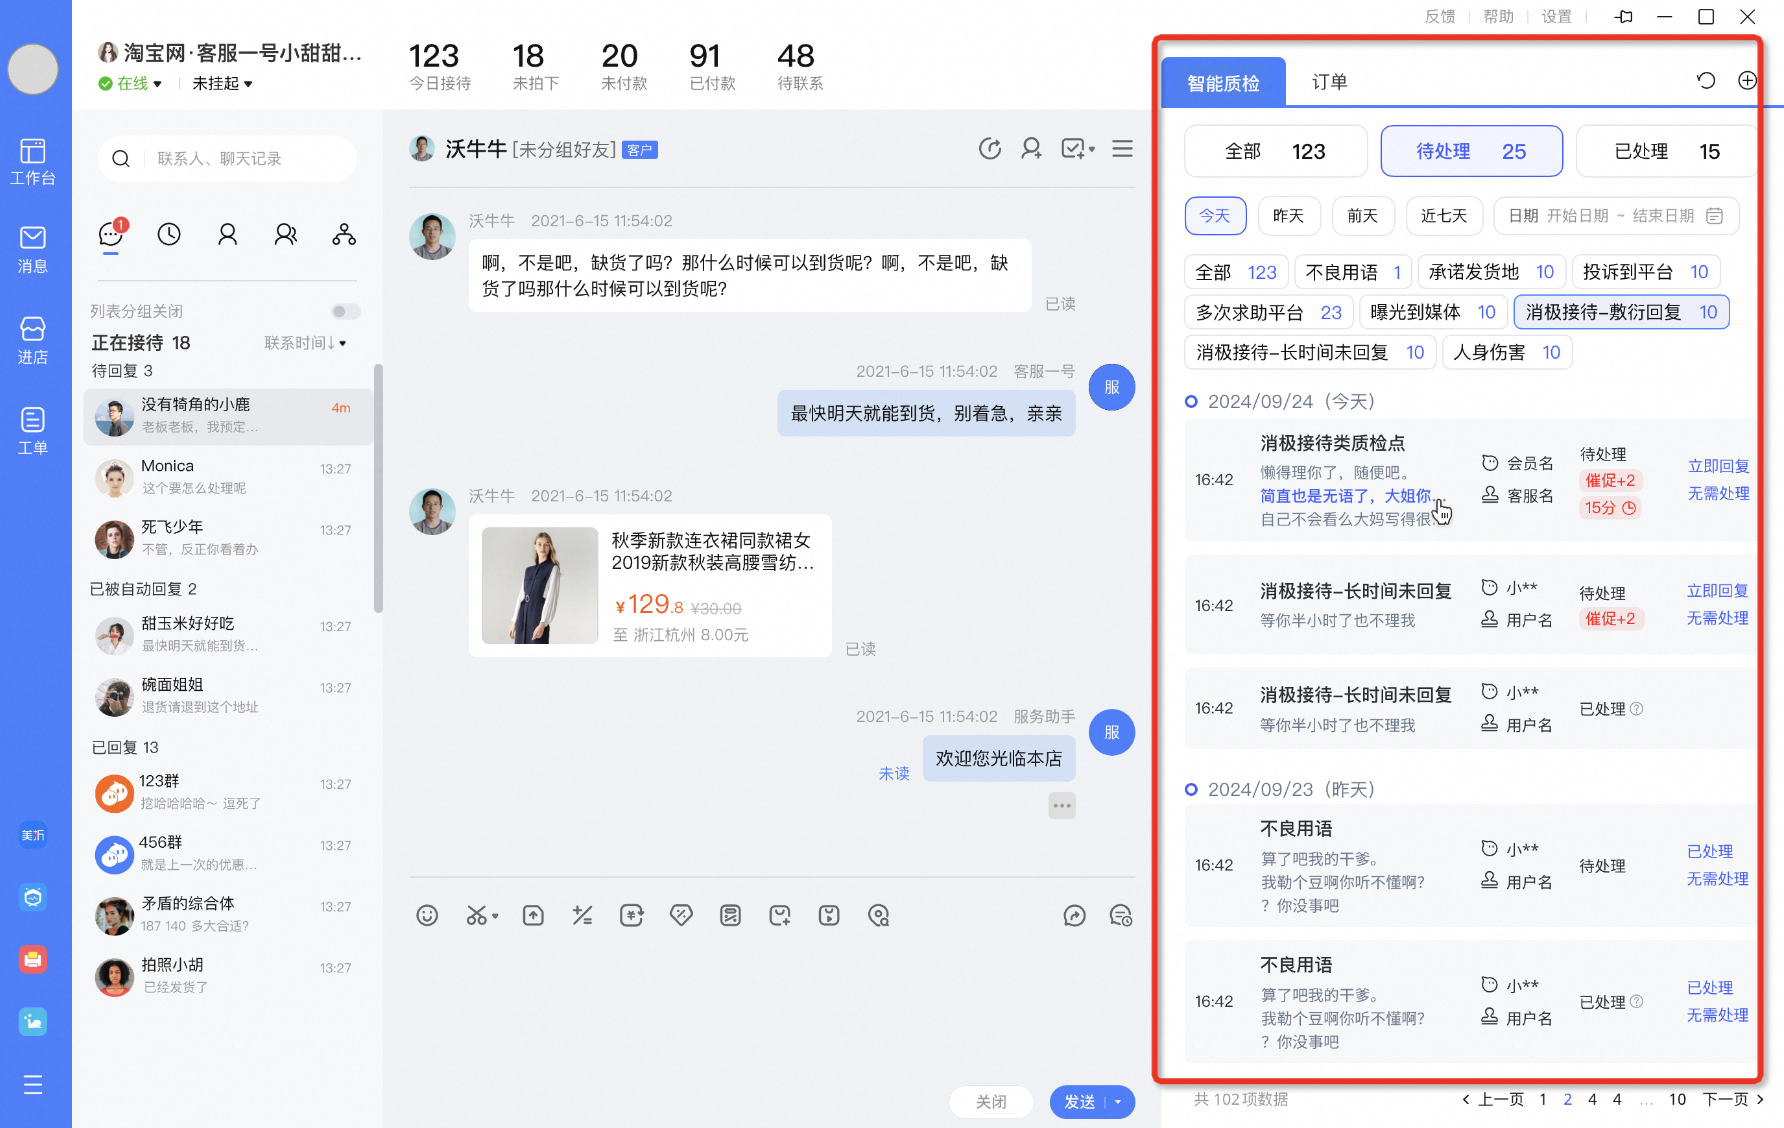The height and width of the screenshot is (1128, 1784).
Task: Select the chat messages tab with red badge
Action: 111,234
